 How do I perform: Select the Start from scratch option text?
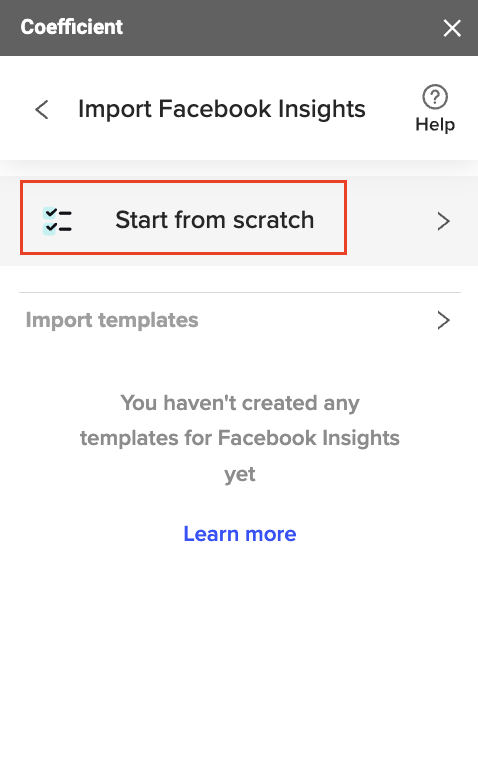click(x=214, y=220)
